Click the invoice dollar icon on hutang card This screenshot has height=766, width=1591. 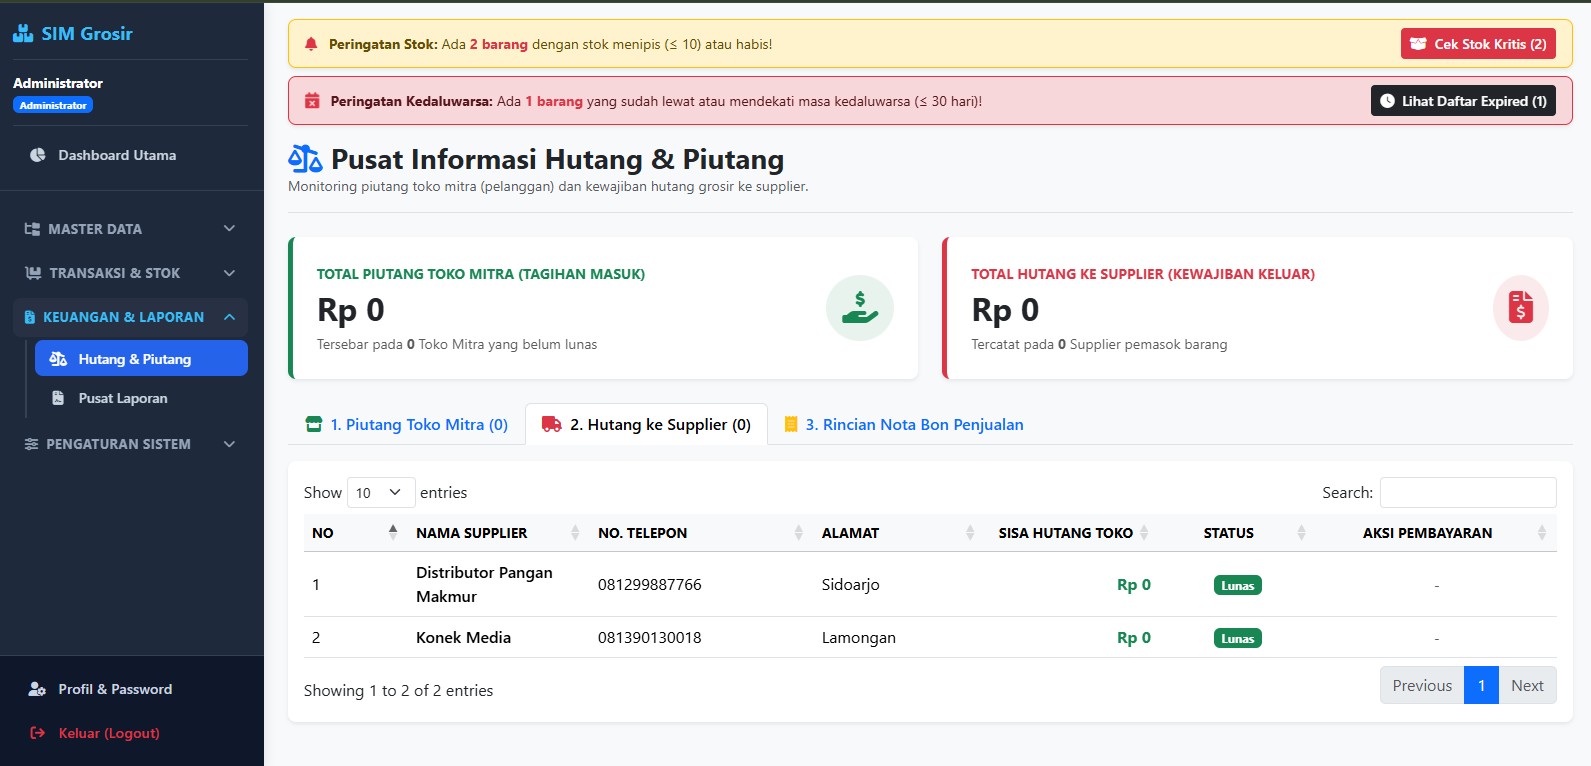[x=1520, y=308]
